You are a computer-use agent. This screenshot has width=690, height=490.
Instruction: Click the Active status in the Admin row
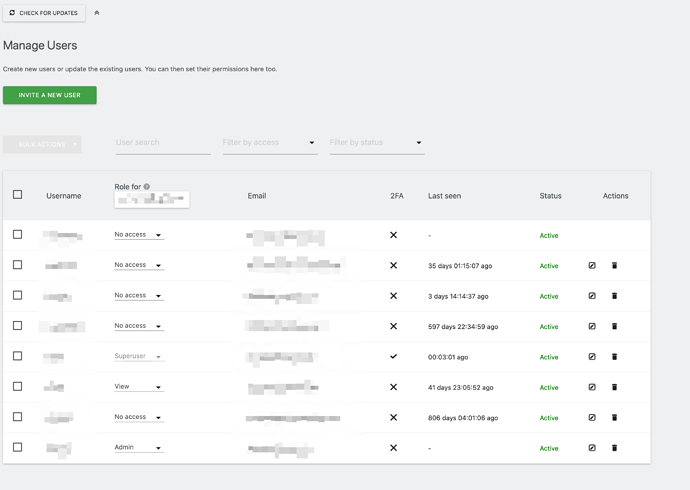pyautogui.click(x=549, y=448)
